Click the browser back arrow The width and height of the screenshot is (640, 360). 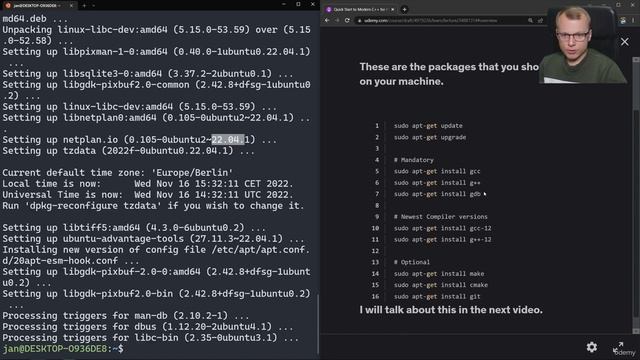(x=327, y=20)
